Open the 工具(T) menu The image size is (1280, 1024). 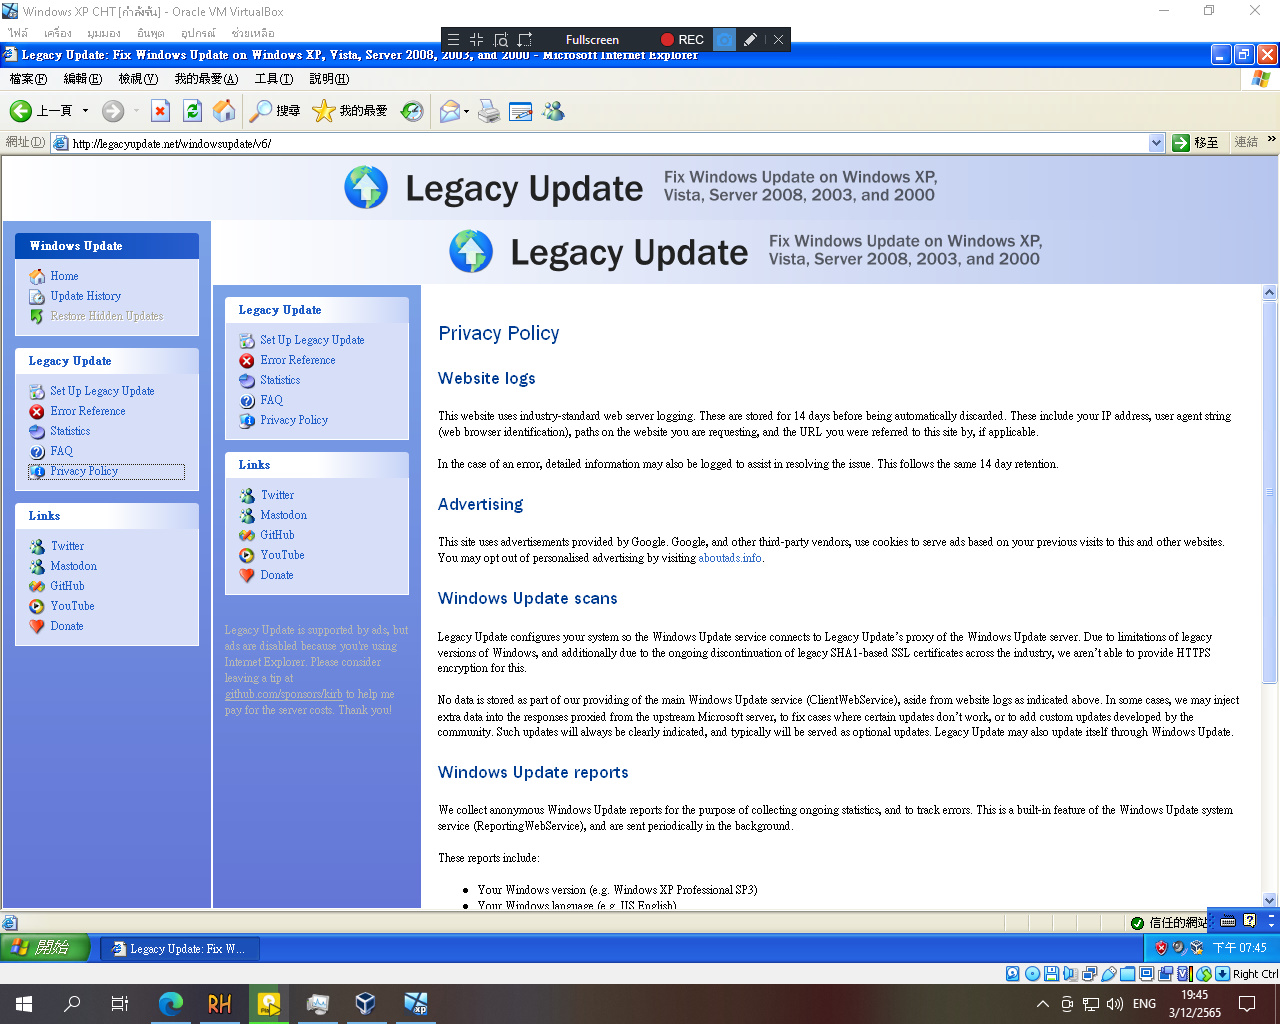[273, 79]
